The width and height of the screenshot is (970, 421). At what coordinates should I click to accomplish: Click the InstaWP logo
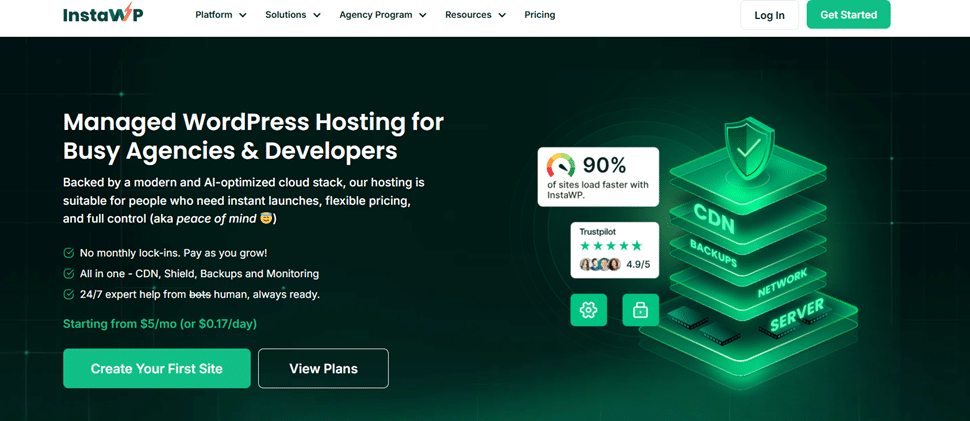103,14
